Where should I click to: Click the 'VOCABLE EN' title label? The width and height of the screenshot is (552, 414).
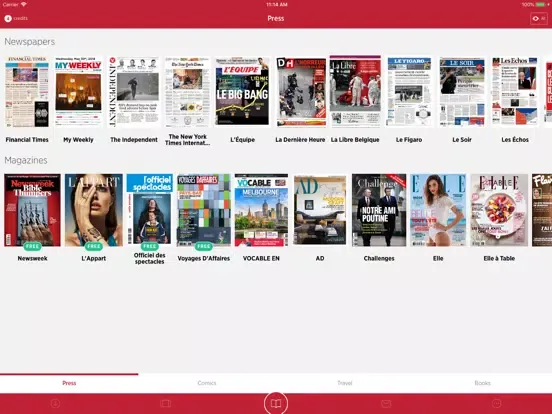[x=261, y=258]
